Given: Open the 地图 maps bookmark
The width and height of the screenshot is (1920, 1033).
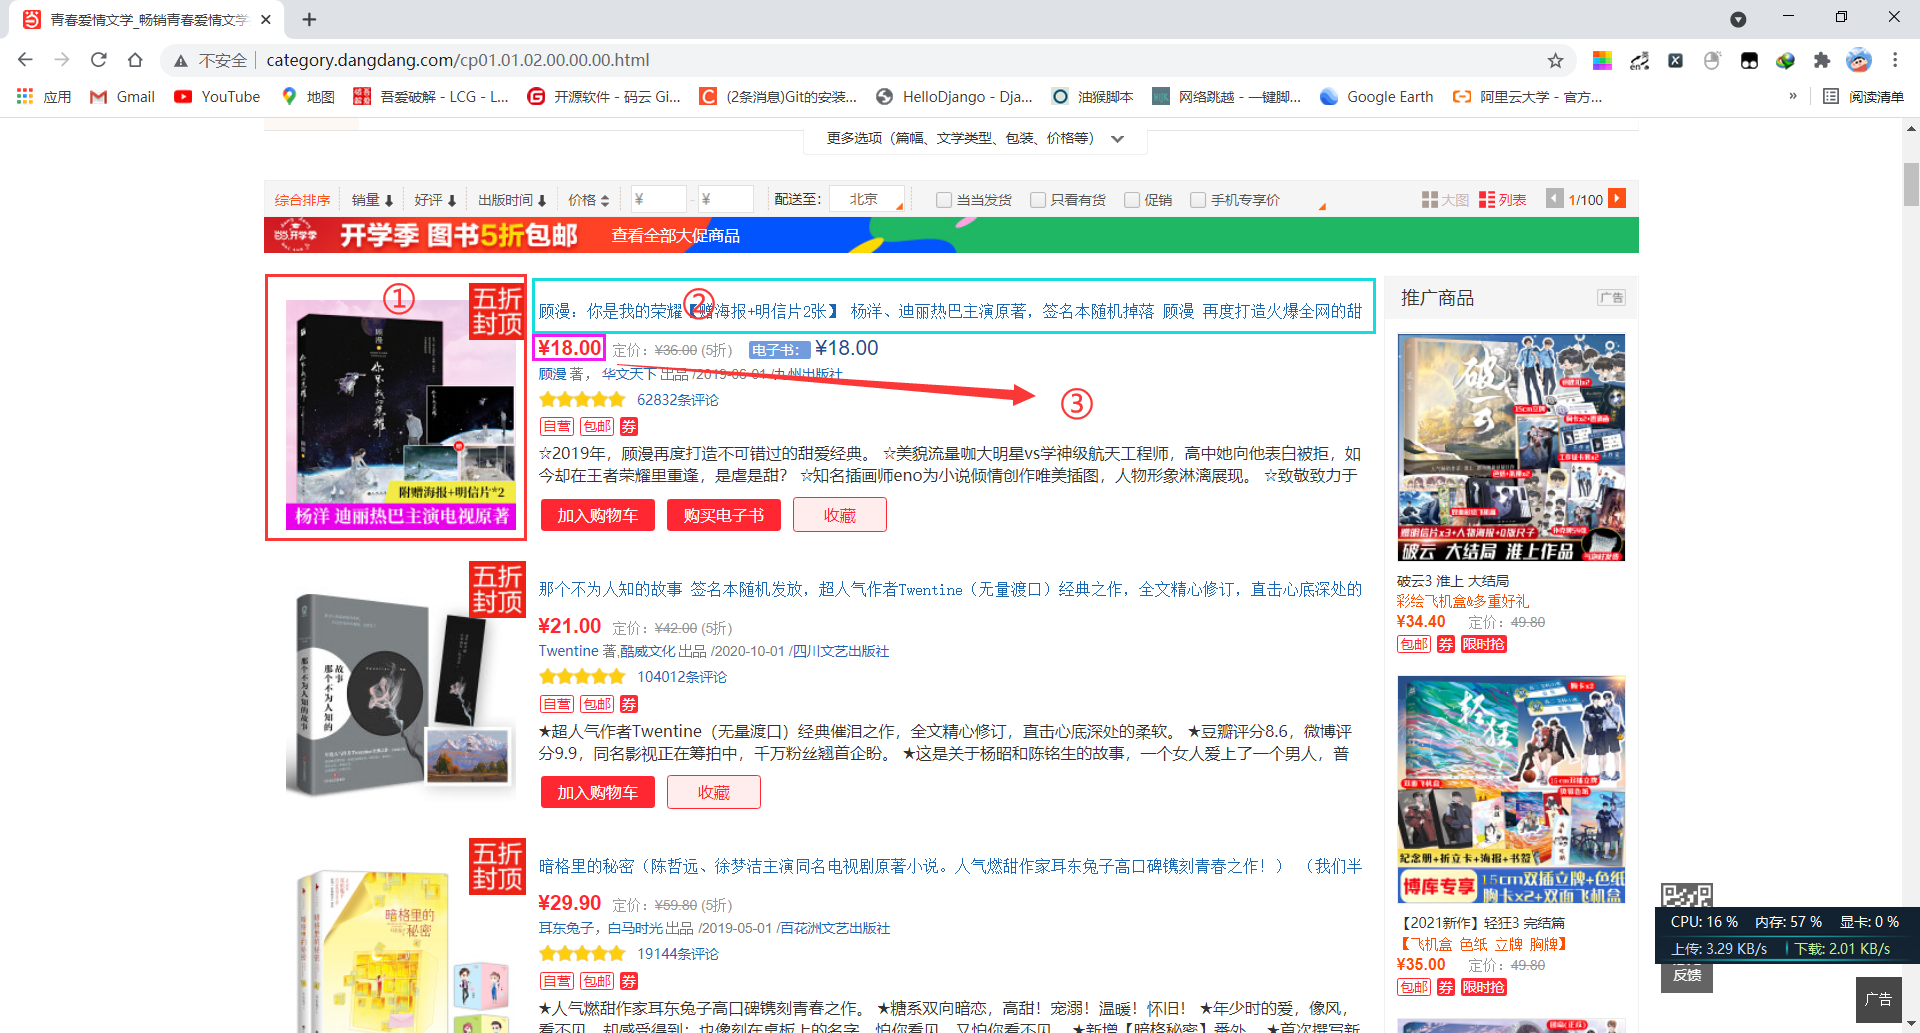Looking at the screenshot, I should point(308,97).
